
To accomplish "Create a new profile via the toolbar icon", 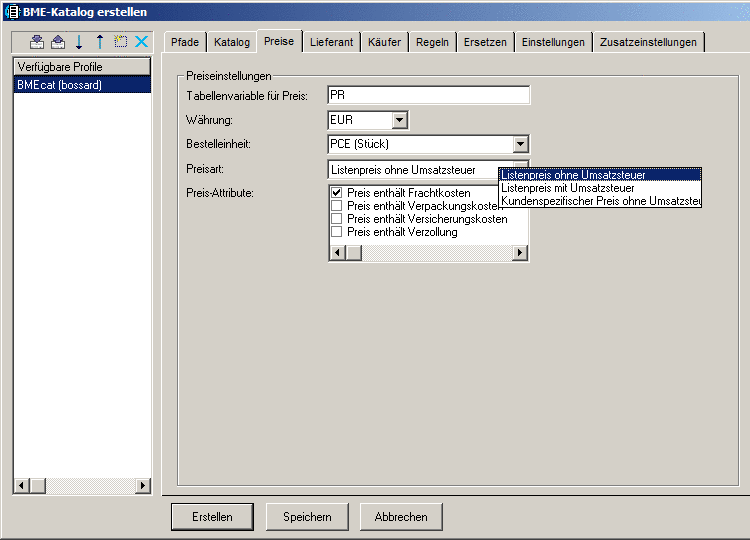I will click(121, 42).
